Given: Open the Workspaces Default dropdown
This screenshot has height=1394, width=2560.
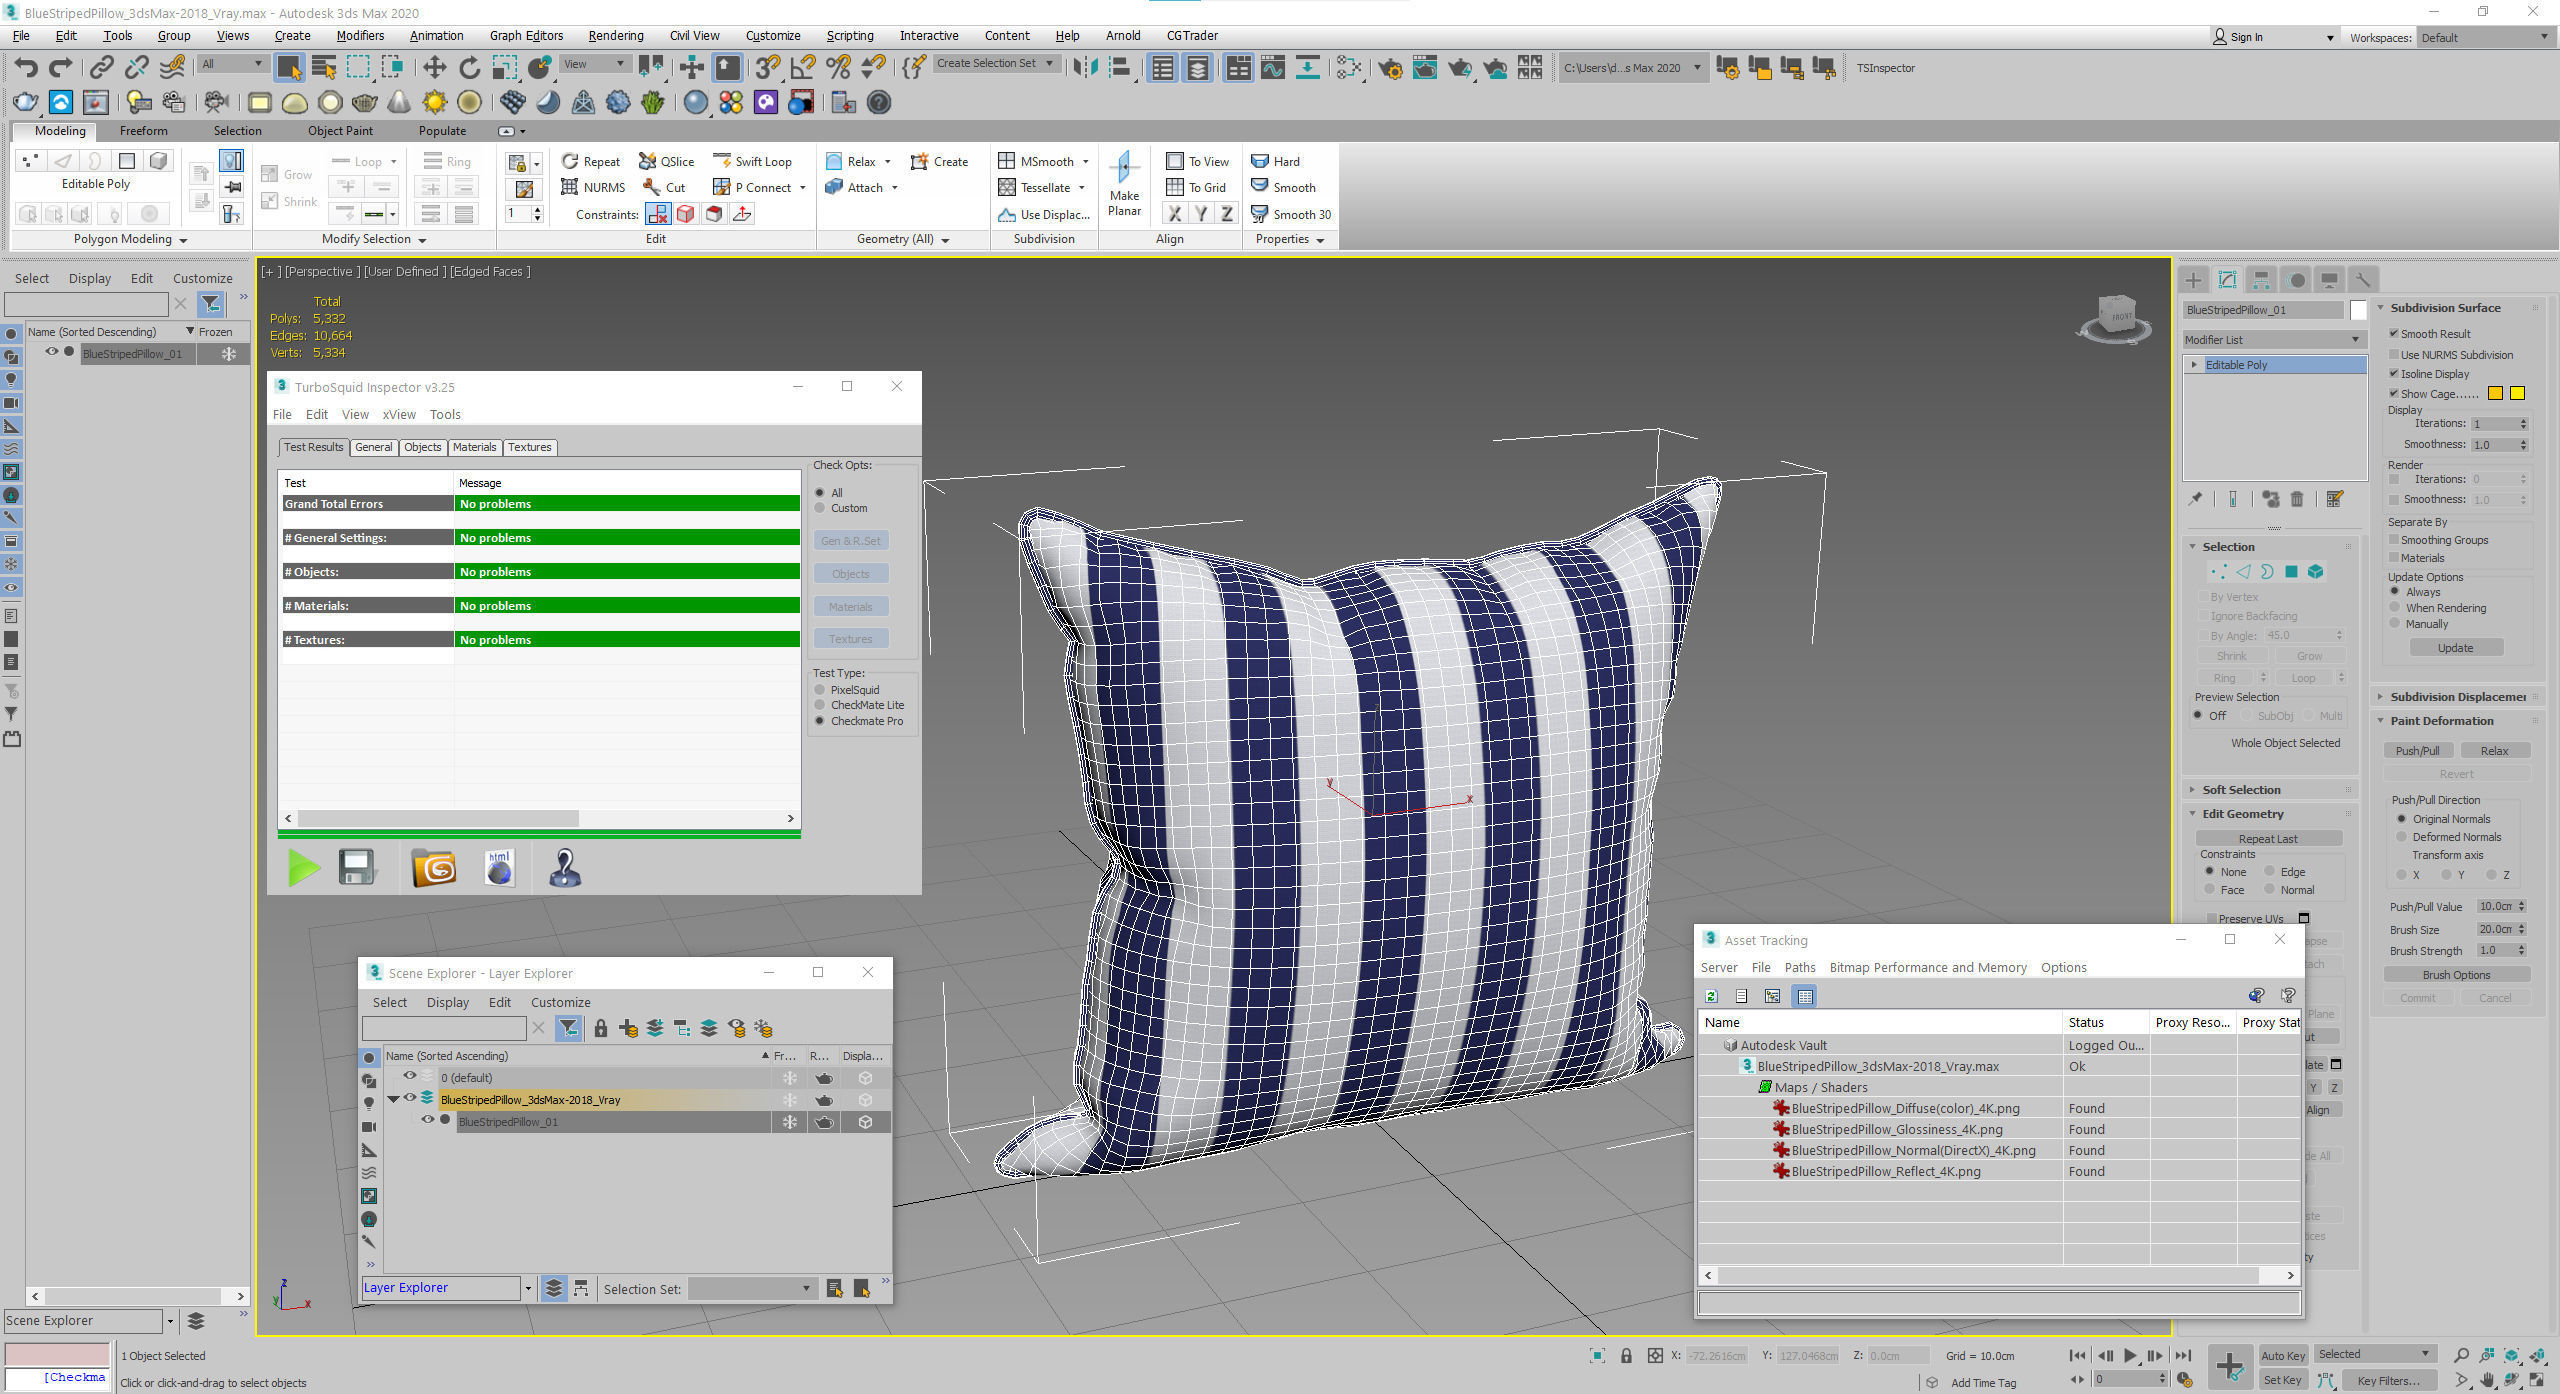Looking at the screenshot, I should 2485,37.
